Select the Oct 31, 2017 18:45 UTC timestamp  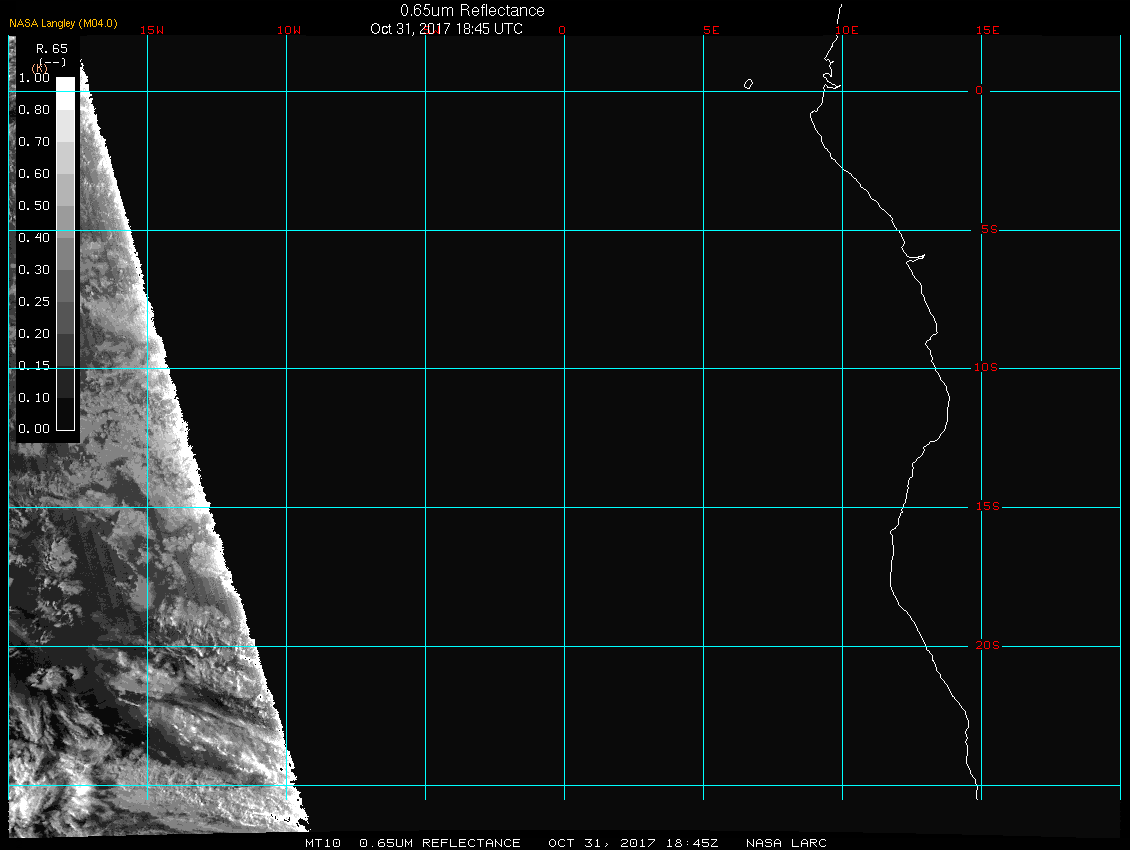[446, 29]
